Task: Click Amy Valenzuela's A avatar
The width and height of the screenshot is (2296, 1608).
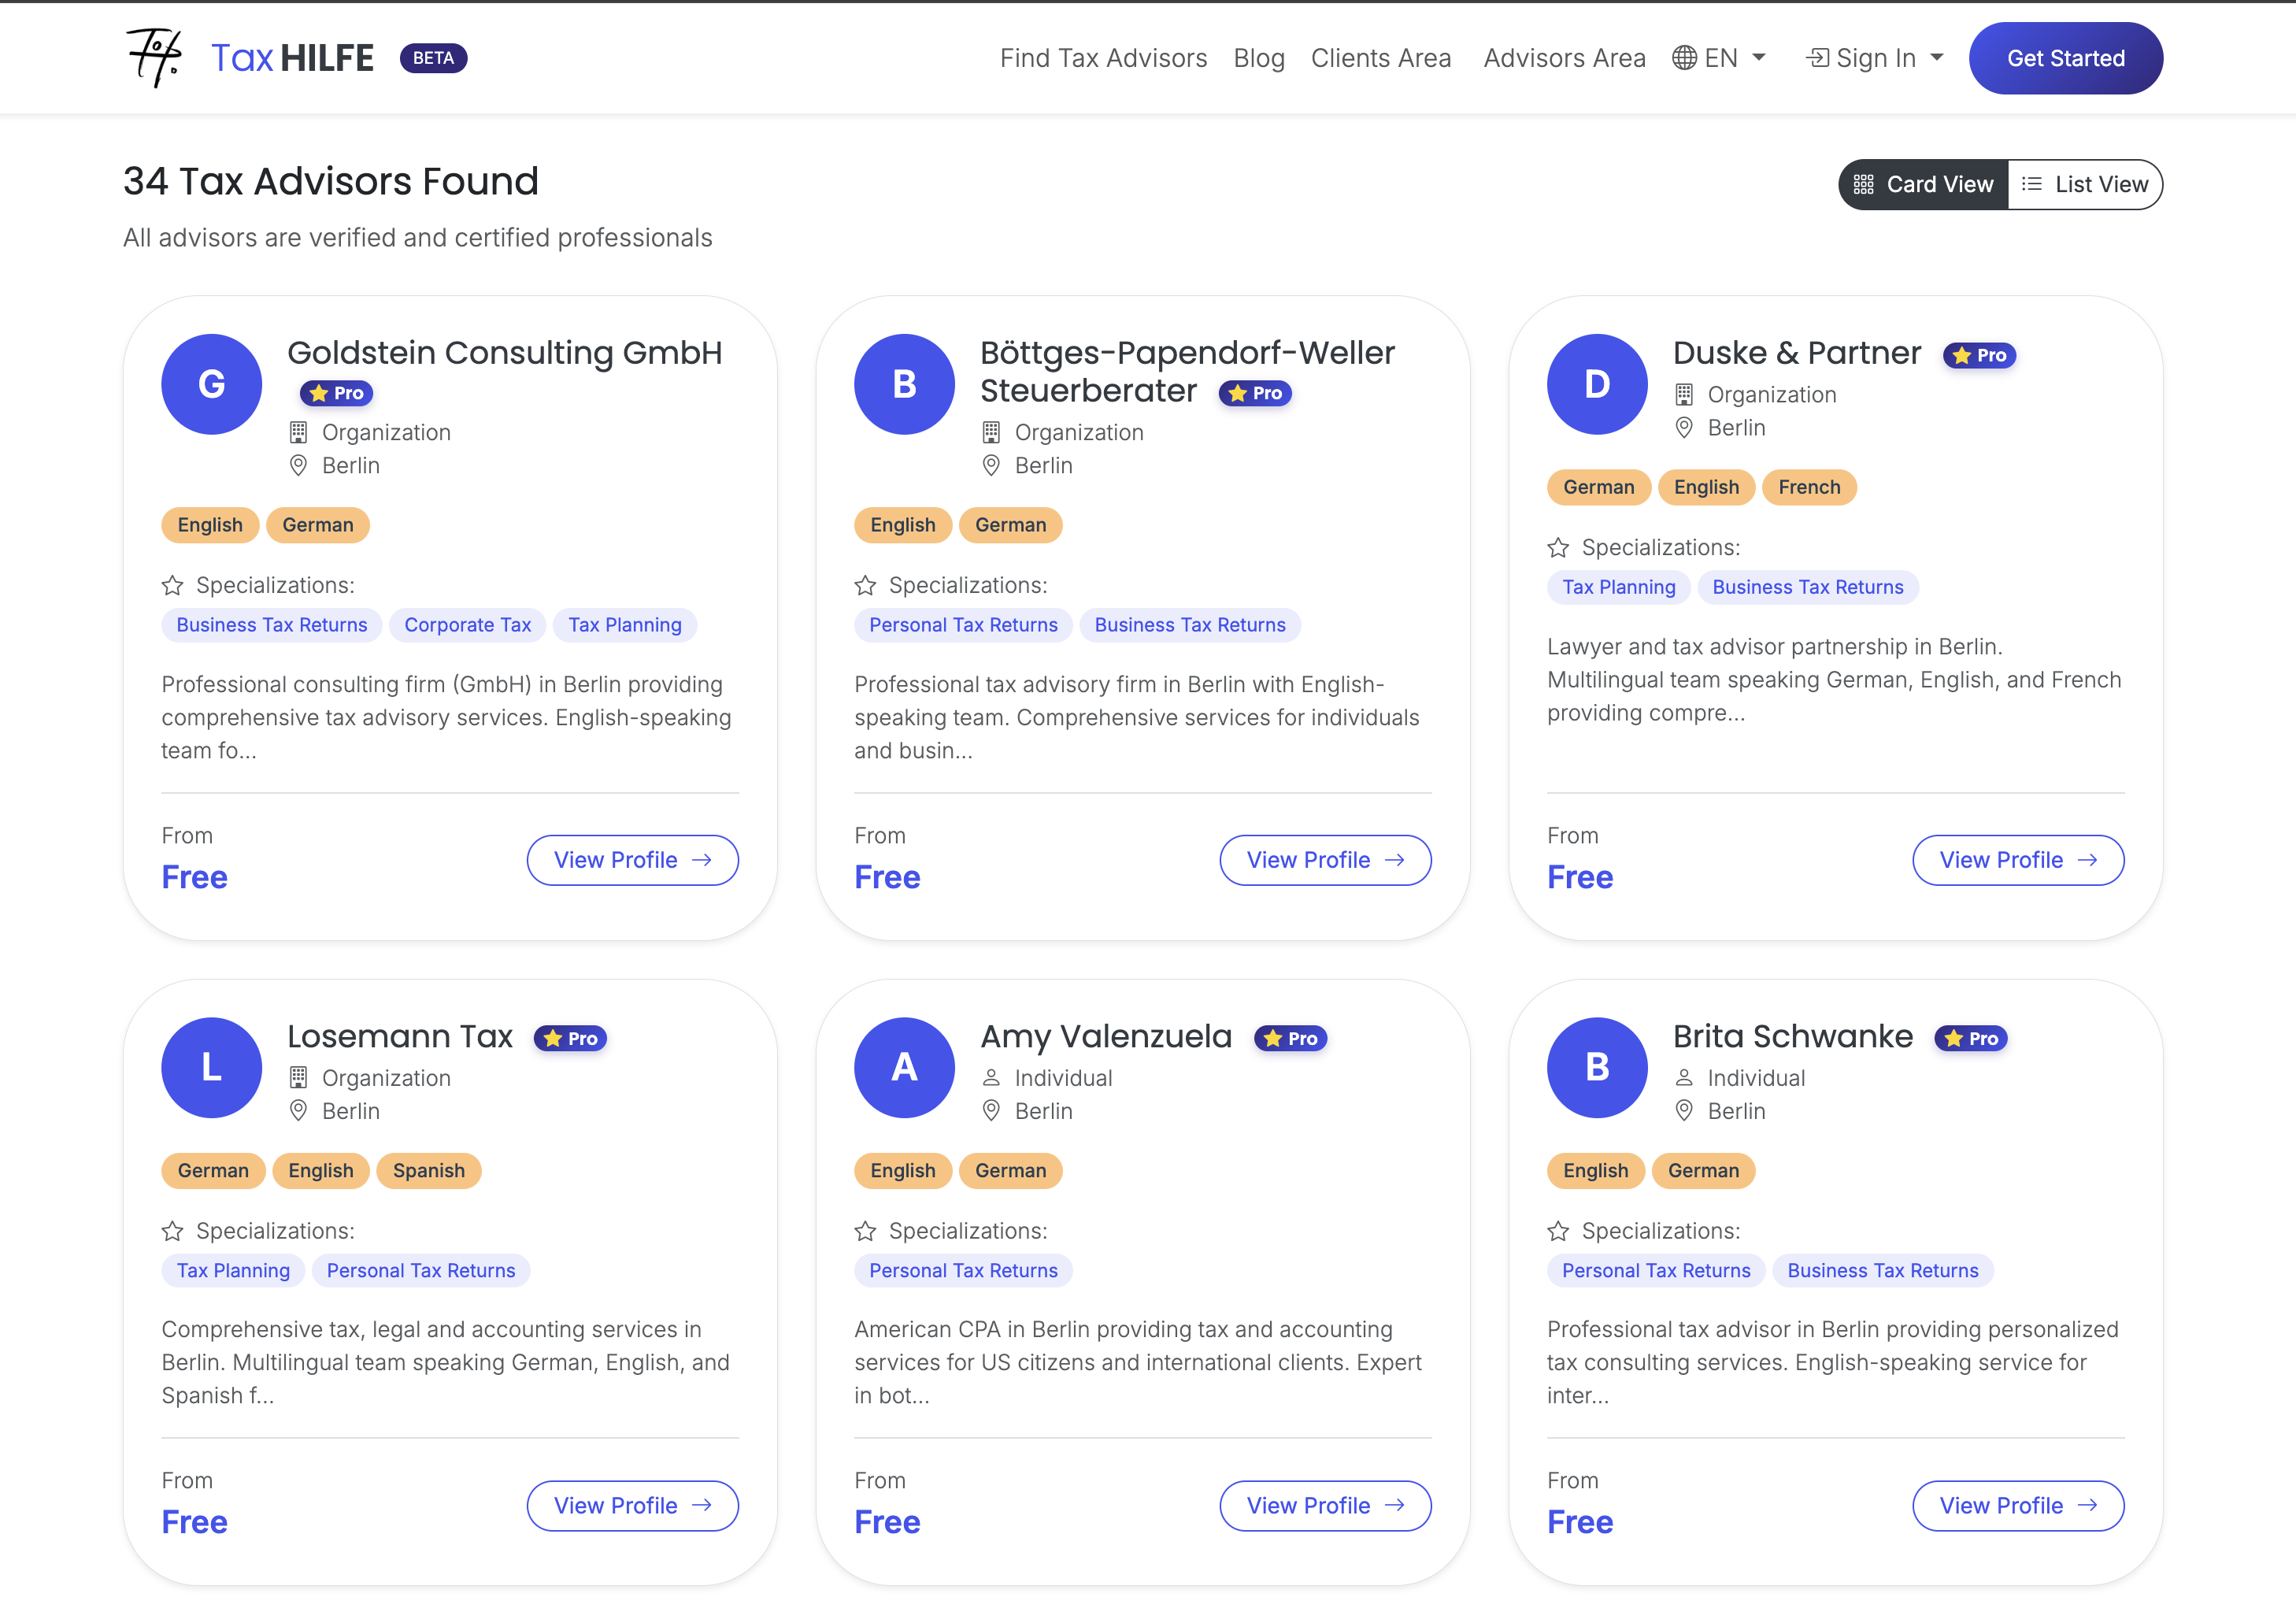Action: tap(904, 1067)
